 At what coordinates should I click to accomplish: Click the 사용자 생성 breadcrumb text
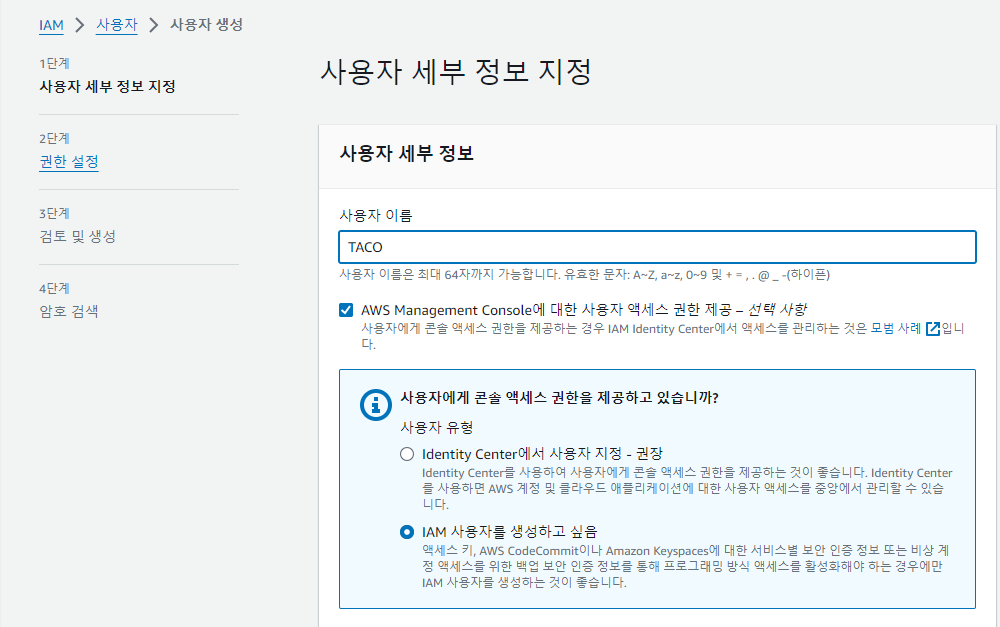[206, 25]
